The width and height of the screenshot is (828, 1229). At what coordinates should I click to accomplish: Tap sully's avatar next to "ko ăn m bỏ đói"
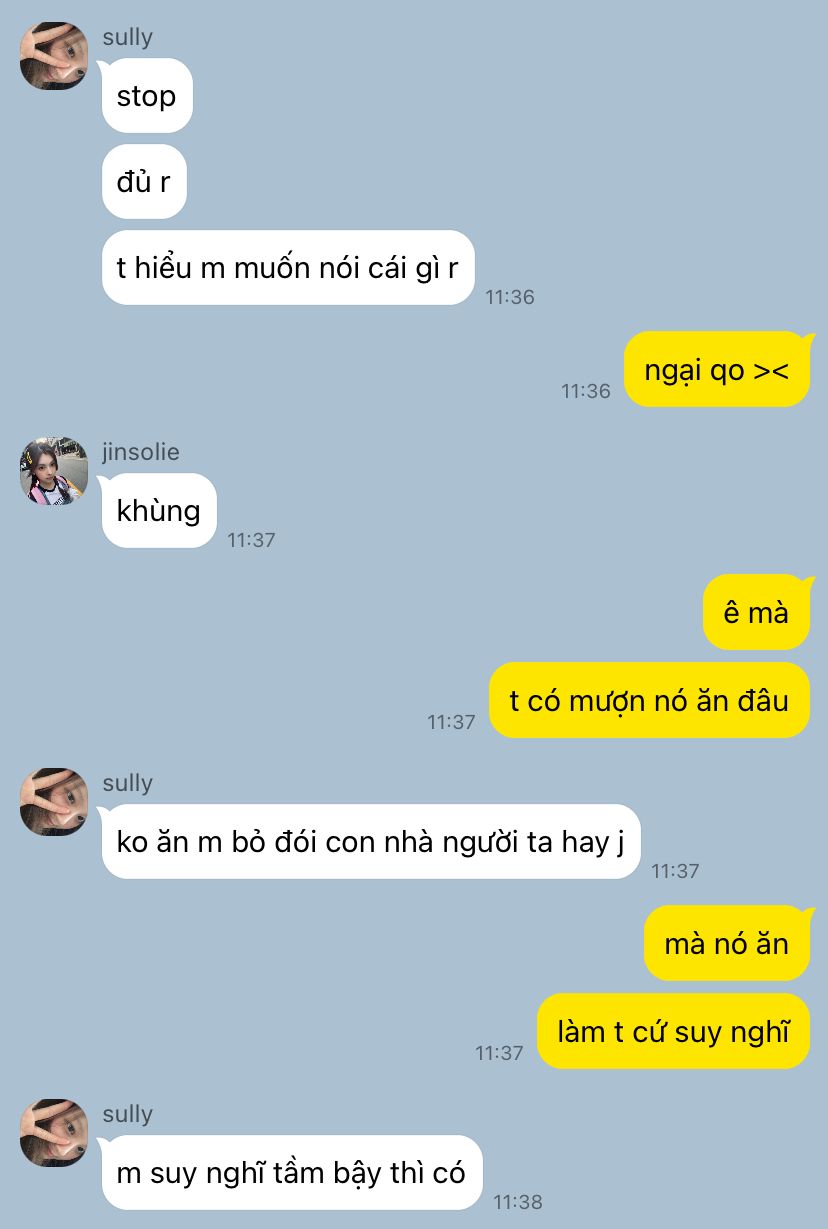(54, 802)
